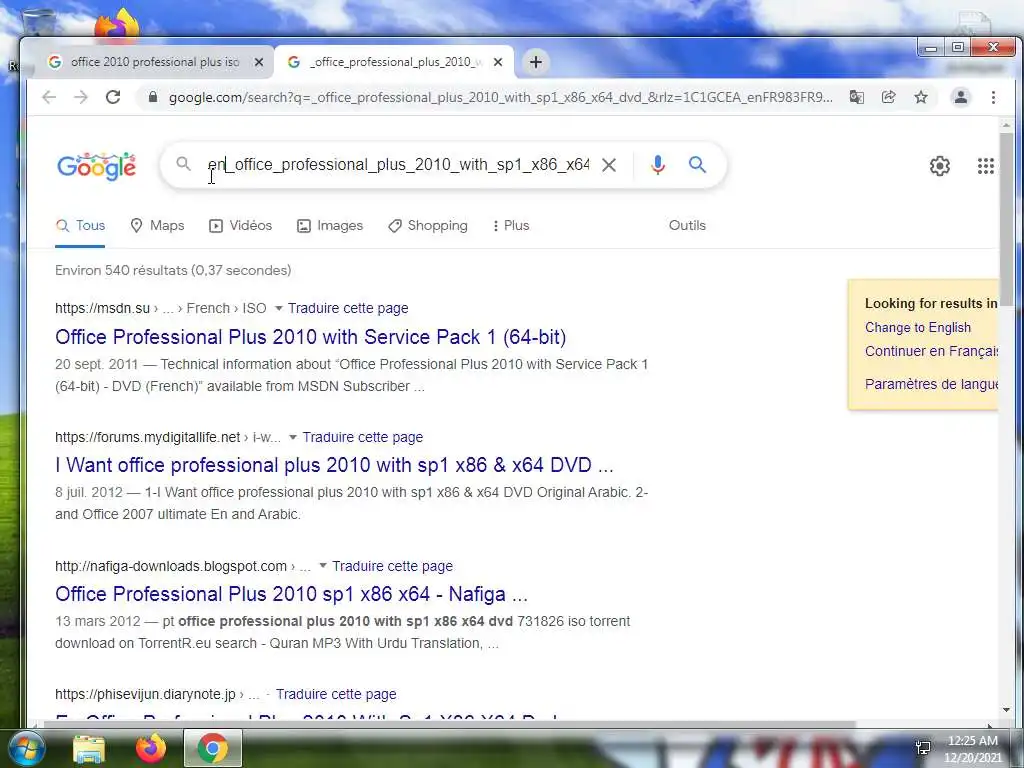The image size is (1024, 768).
Task: Click in the Google search input field
Action: 398,165
